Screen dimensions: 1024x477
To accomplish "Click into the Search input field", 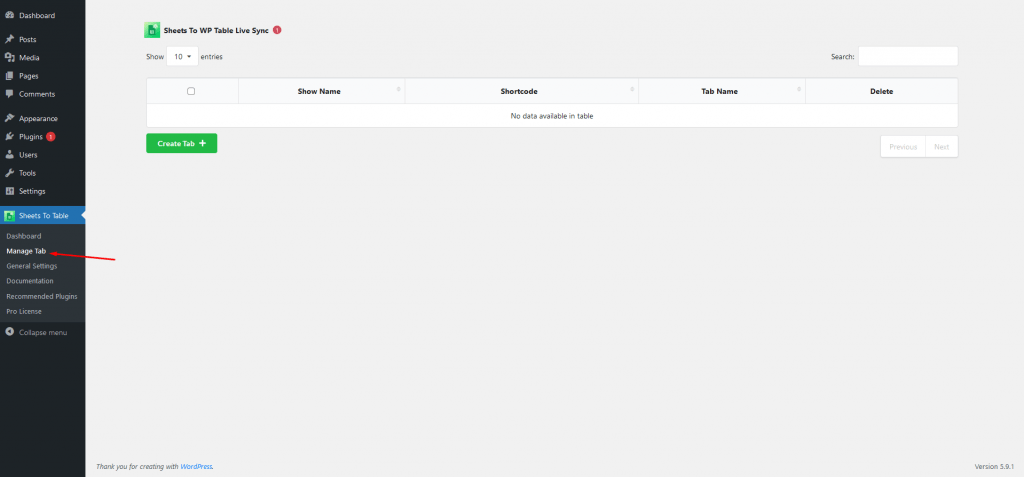I will tap(908, 56).
